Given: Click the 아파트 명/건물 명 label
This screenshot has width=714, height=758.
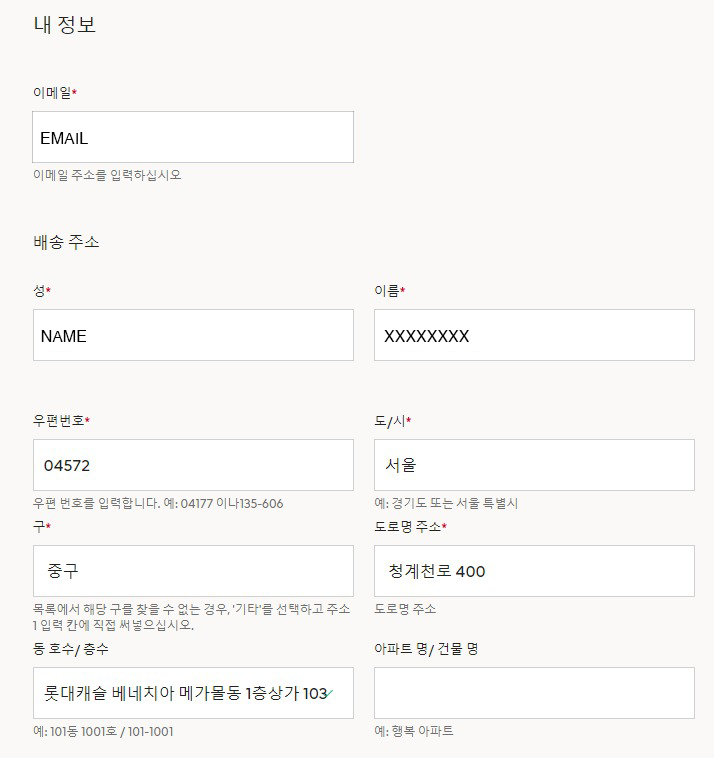Looking at the screenshot, I should [x=426, y=649].
